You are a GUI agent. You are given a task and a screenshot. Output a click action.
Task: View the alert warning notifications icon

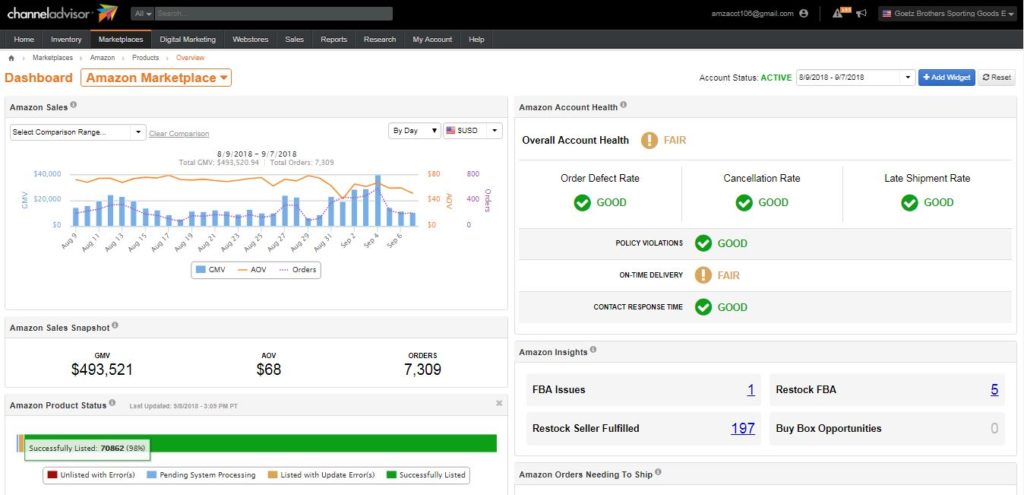[837, 14]
